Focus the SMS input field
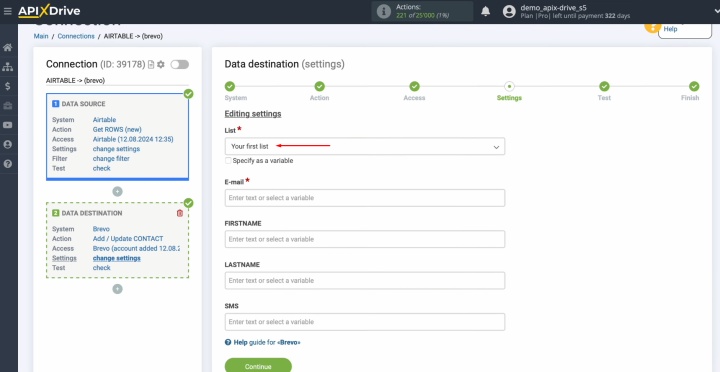This screenshot has width=720, height=372. pos(365,322)
